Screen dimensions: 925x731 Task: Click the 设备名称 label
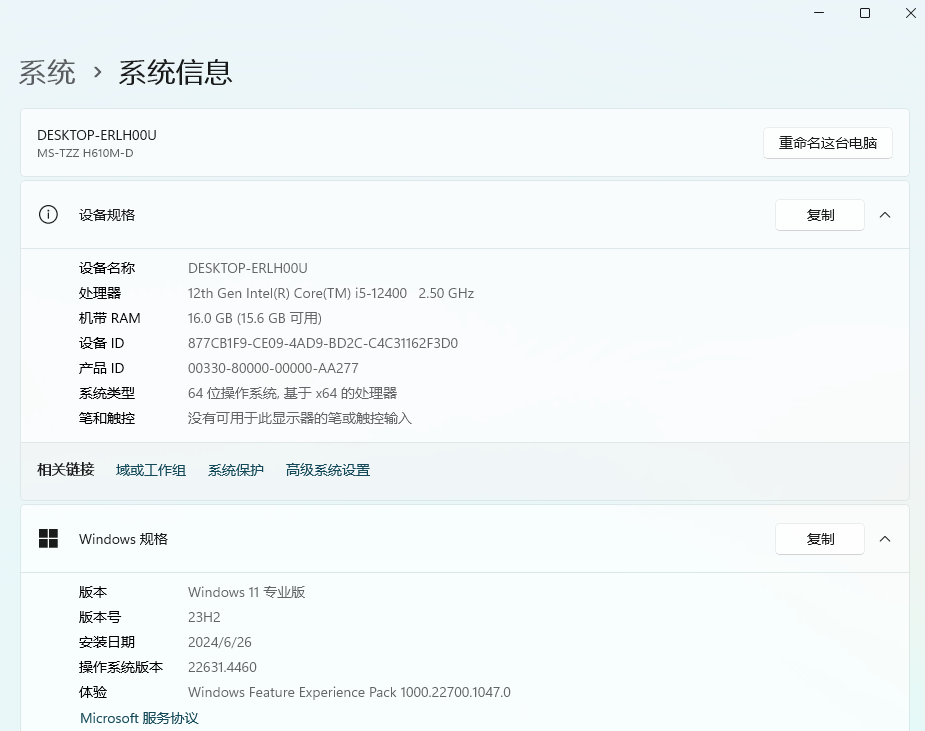(107, 268)
